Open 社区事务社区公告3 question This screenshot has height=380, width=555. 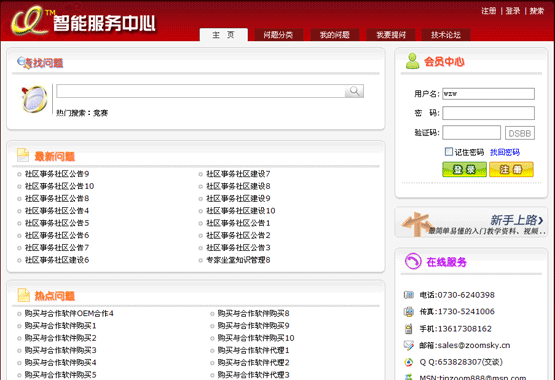tap(238, 248)
